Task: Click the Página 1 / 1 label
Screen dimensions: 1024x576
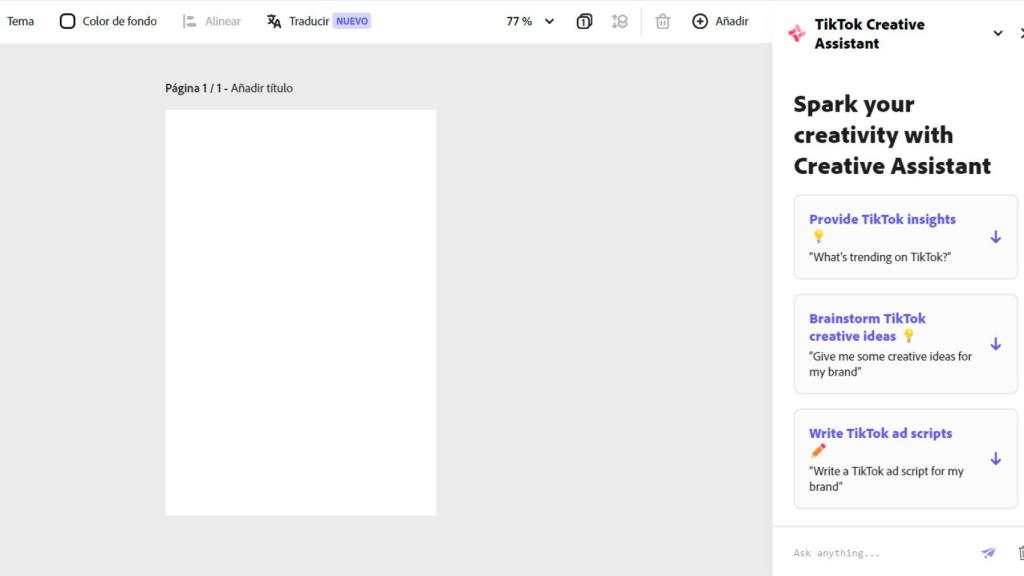Action: [193, 88]
